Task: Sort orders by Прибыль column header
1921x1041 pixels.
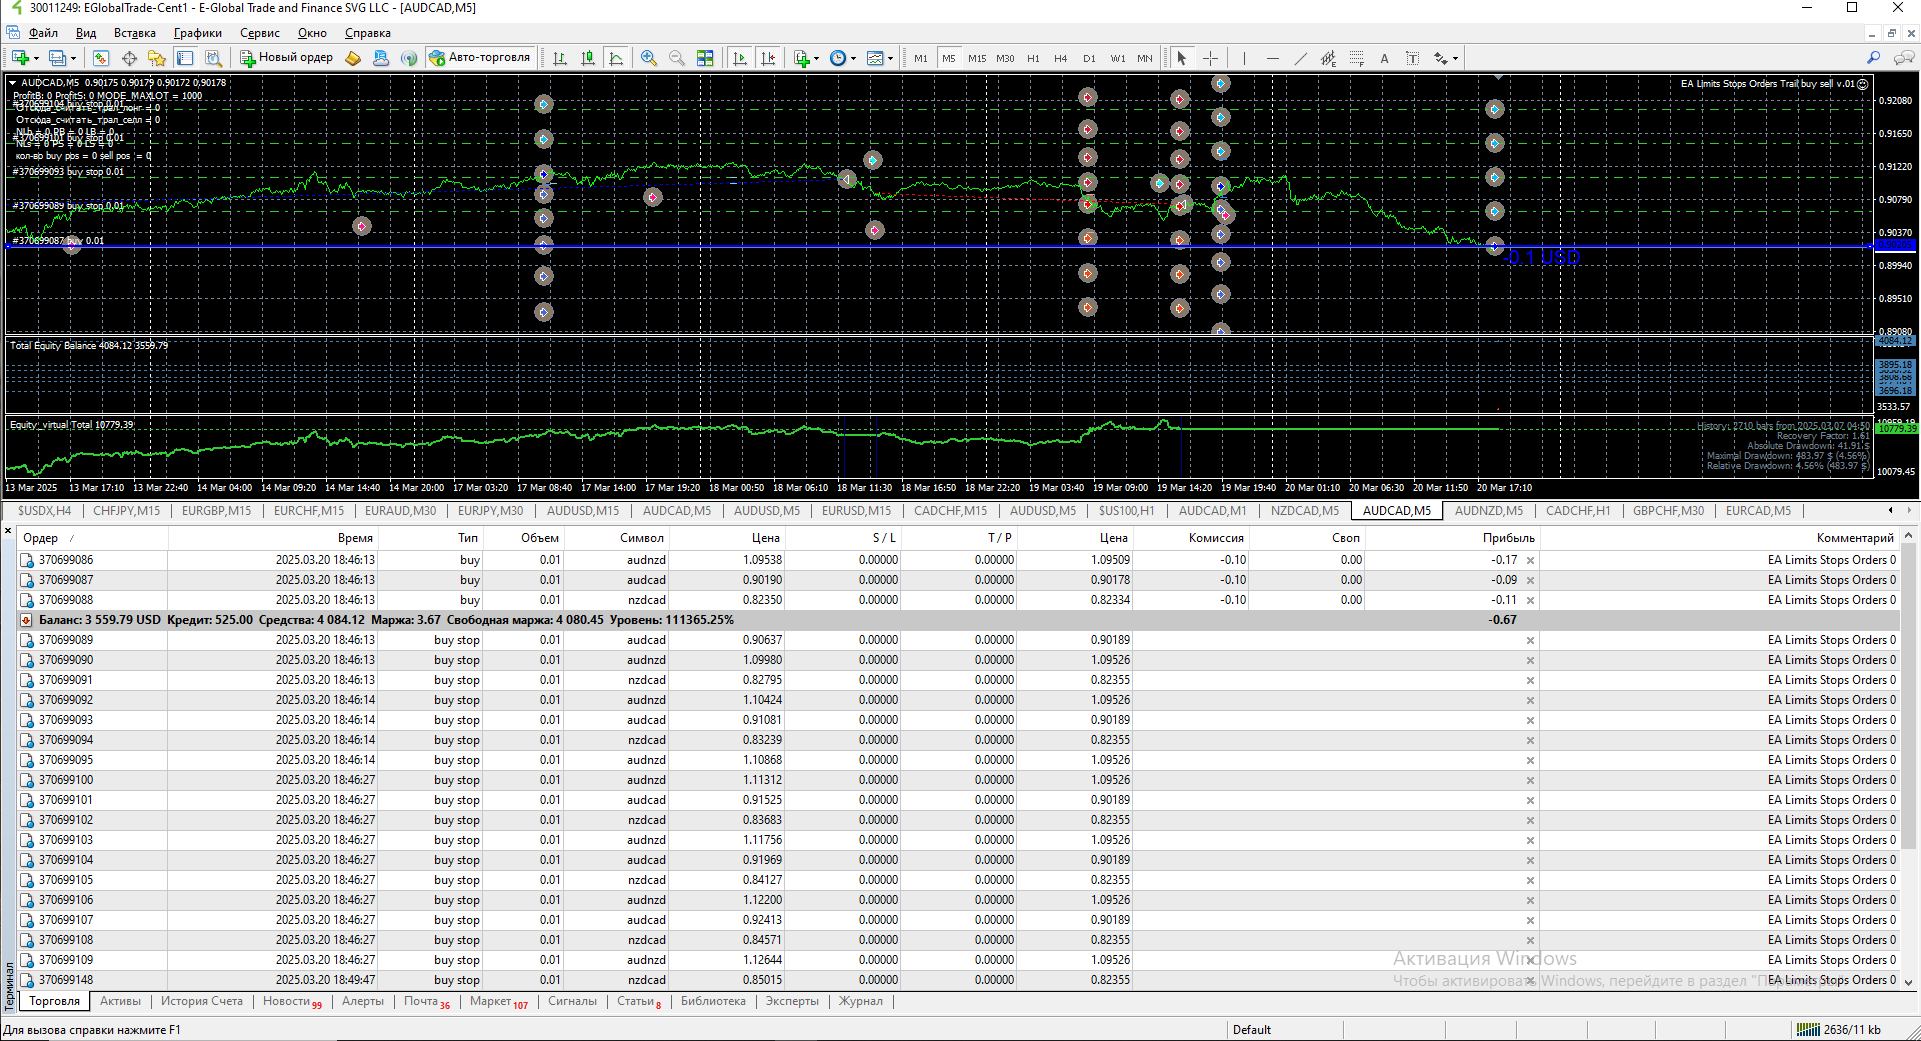Action: [1508, 538]
